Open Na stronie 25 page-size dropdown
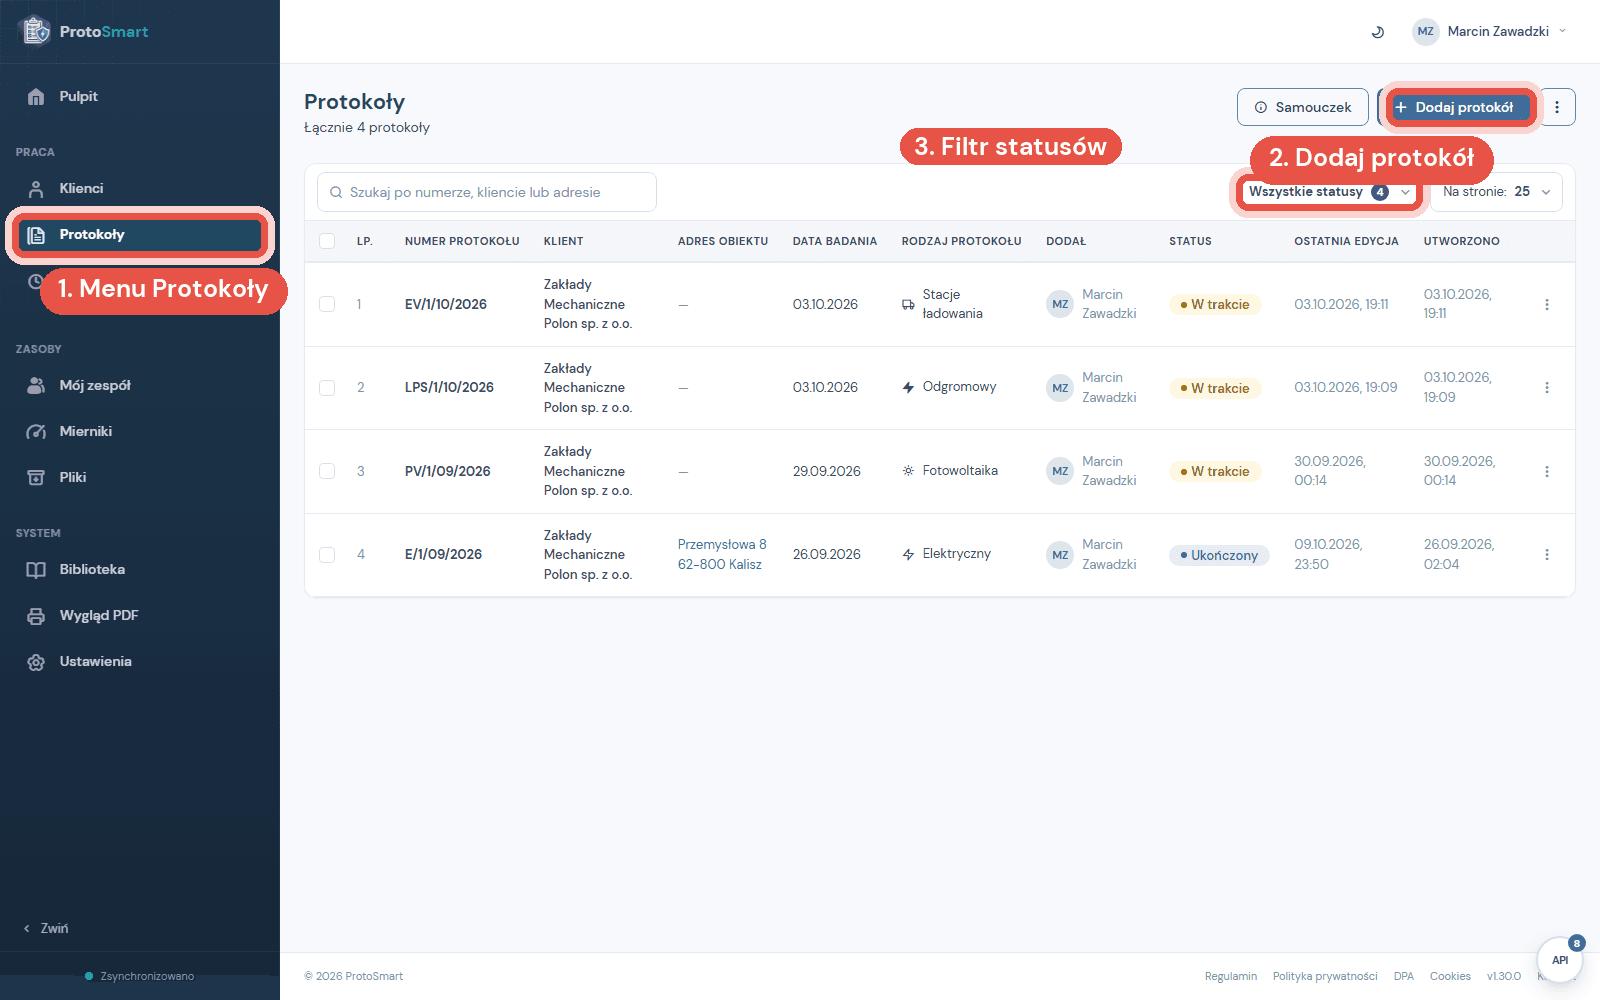The height and width of the screenshot is (1000, 1600). click(x=1496, y=192)
